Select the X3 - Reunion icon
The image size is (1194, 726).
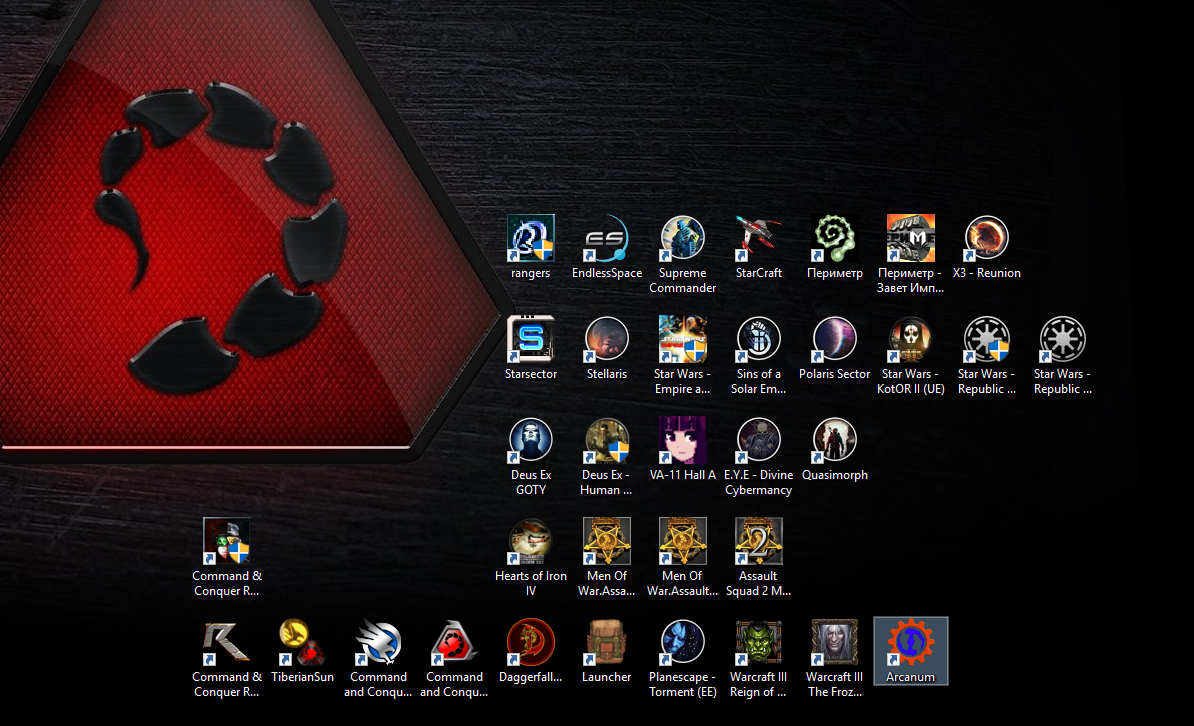987,238
